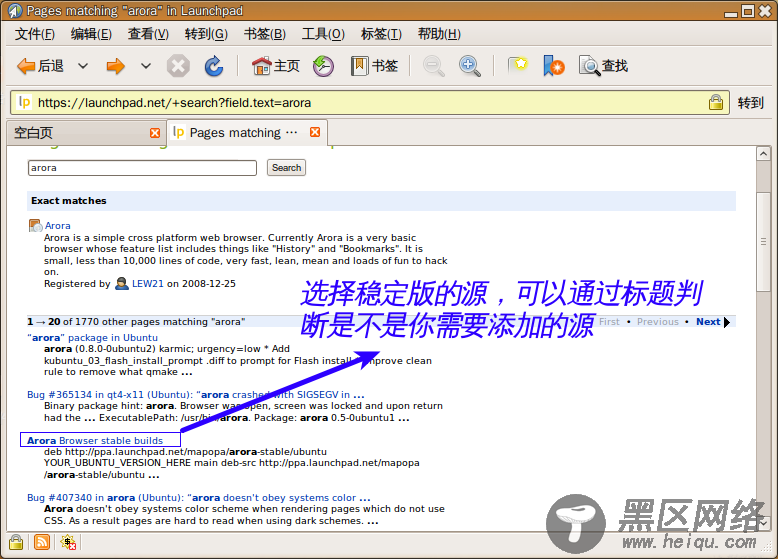
Task: Open the LEW21 user link
Action: click(x=147, y=284)
